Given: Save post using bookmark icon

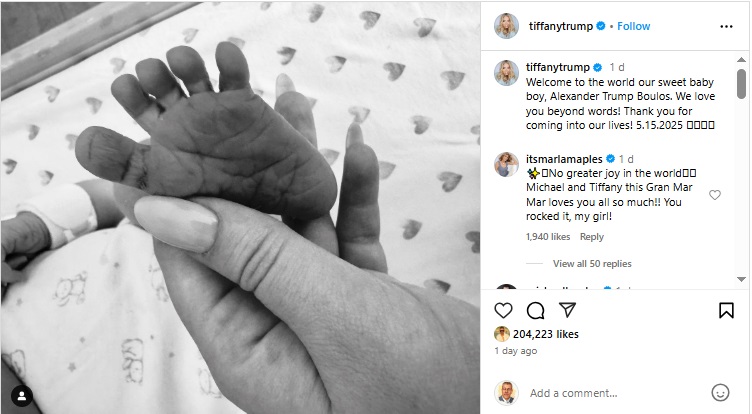Looking at the screenshot, I should click(x=726, y=310).
